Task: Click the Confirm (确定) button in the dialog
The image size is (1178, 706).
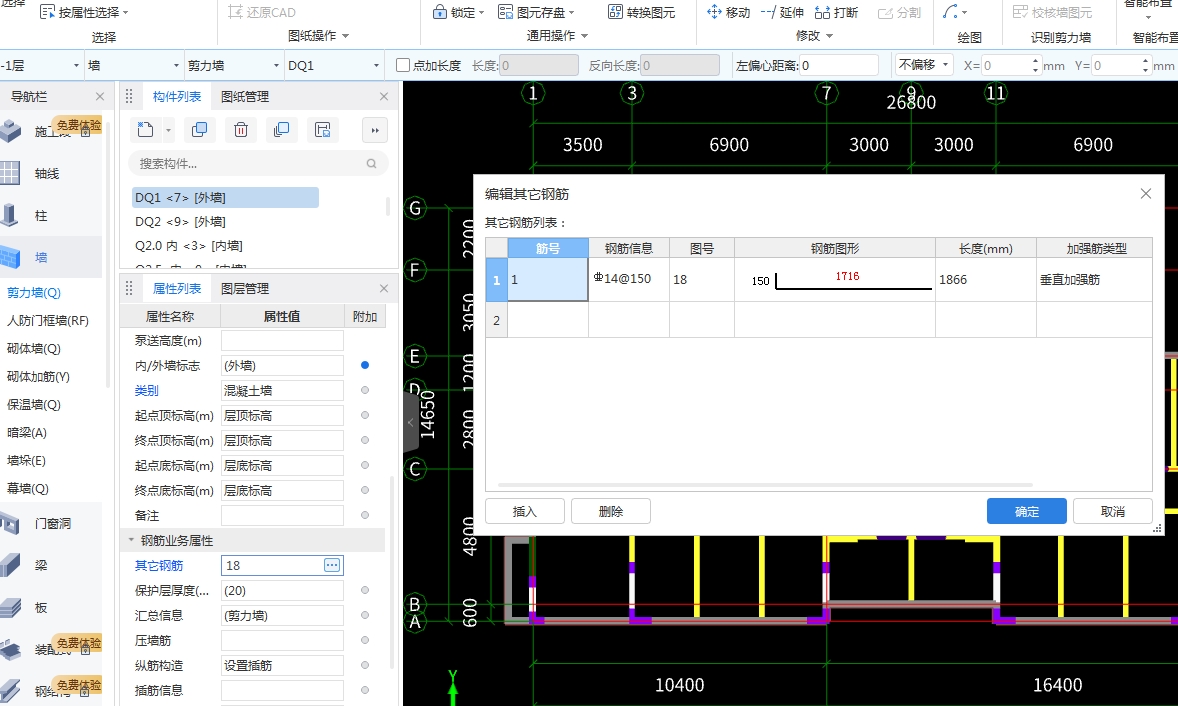Action: click(x=1026, y=511)
